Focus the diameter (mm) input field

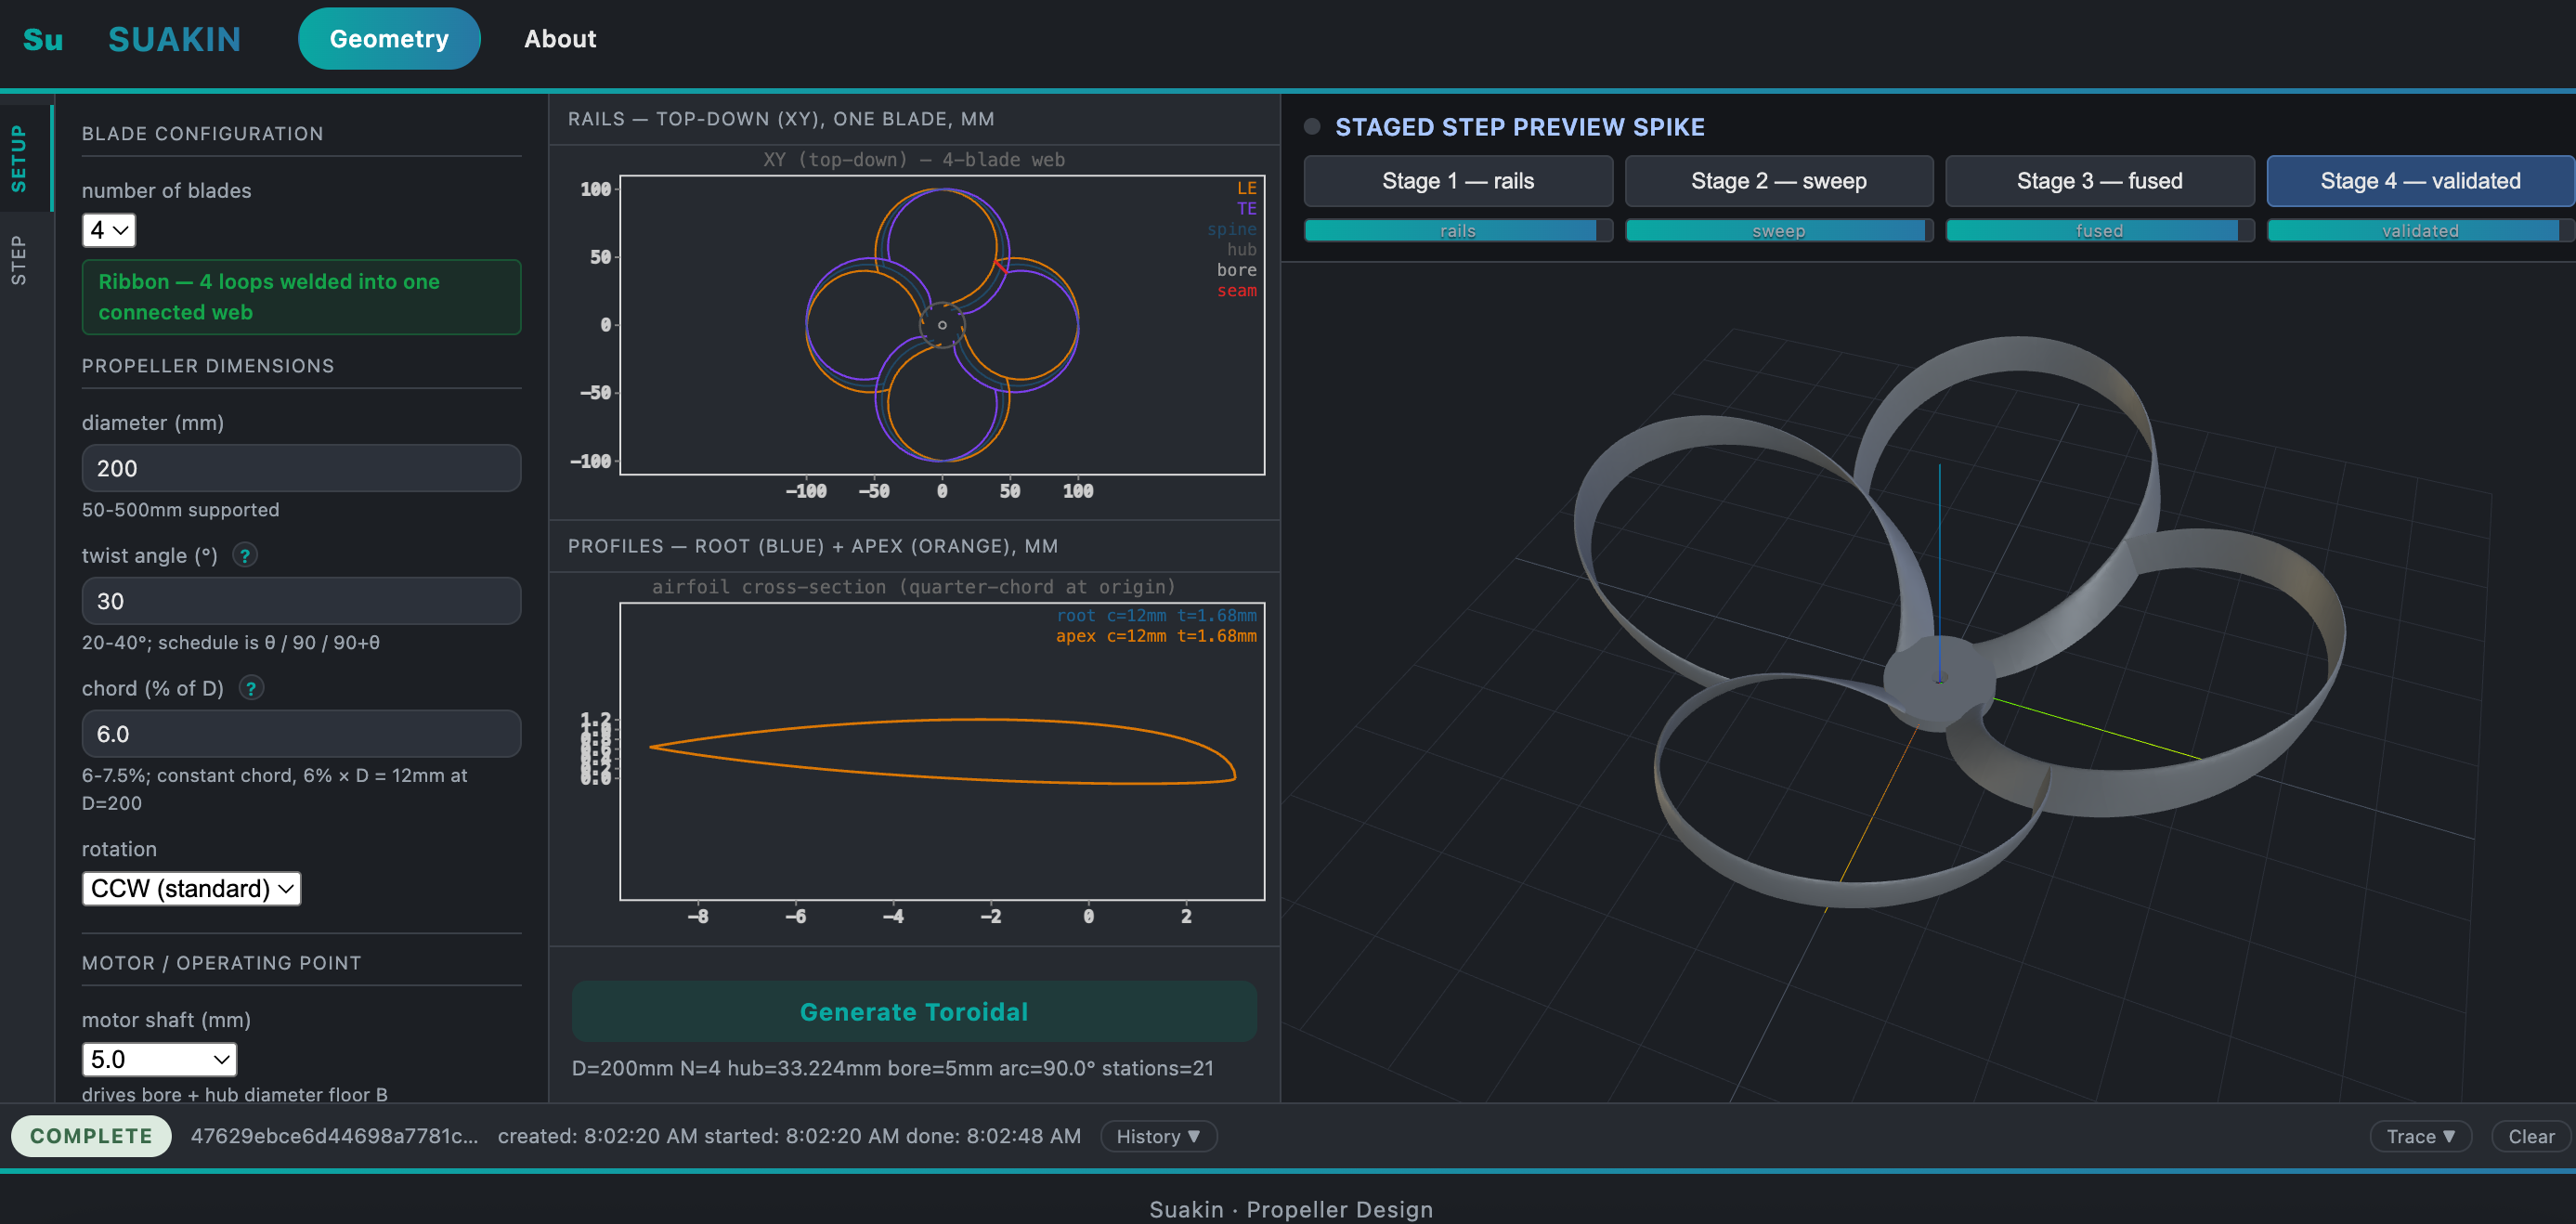(x=301, y=468)
